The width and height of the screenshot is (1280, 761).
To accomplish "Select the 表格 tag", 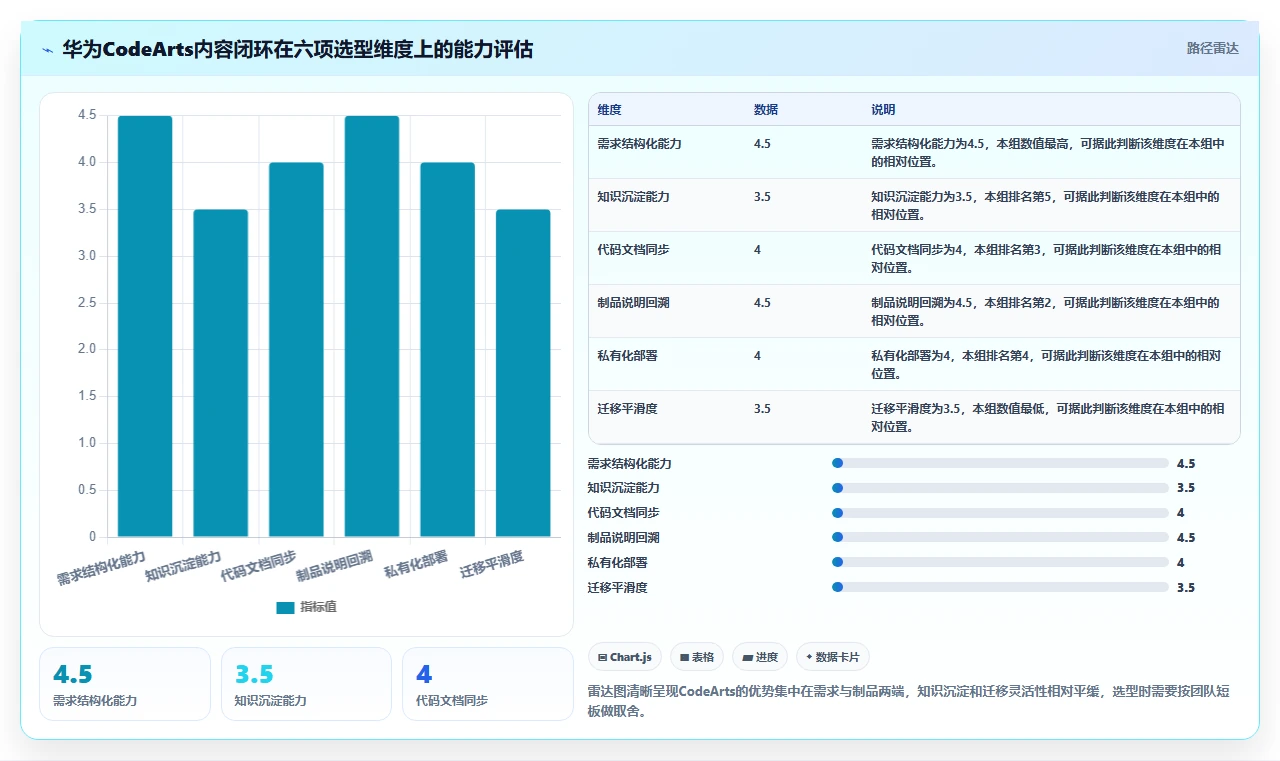I will (697, 657).
